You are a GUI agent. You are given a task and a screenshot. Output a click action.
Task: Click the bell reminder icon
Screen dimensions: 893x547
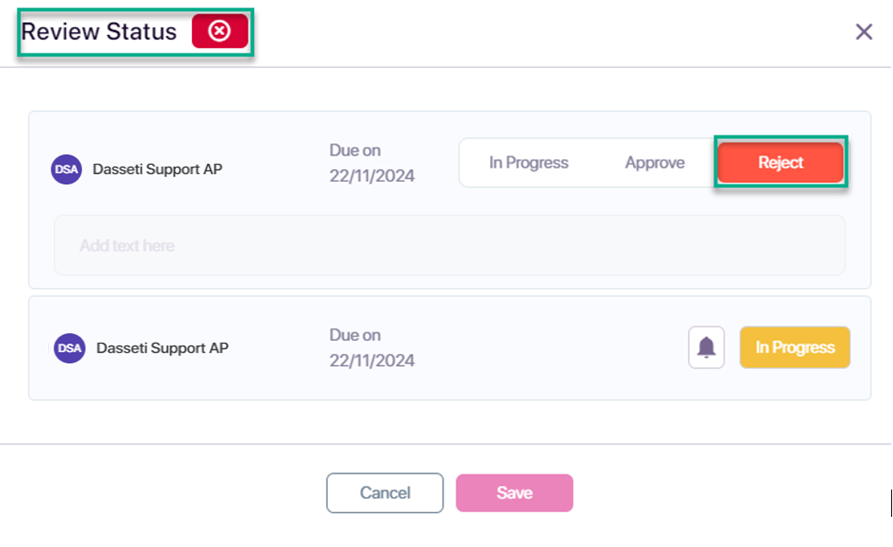[706, 347]
